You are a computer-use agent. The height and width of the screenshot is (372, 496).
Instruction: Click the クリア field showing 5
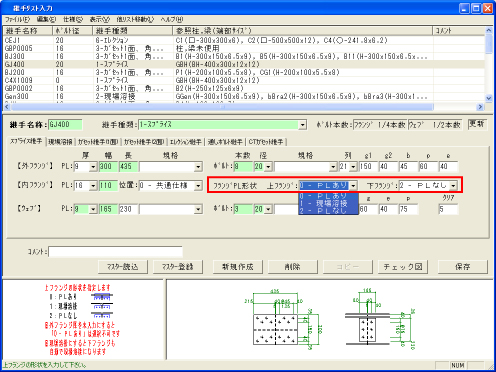[448, 209]
